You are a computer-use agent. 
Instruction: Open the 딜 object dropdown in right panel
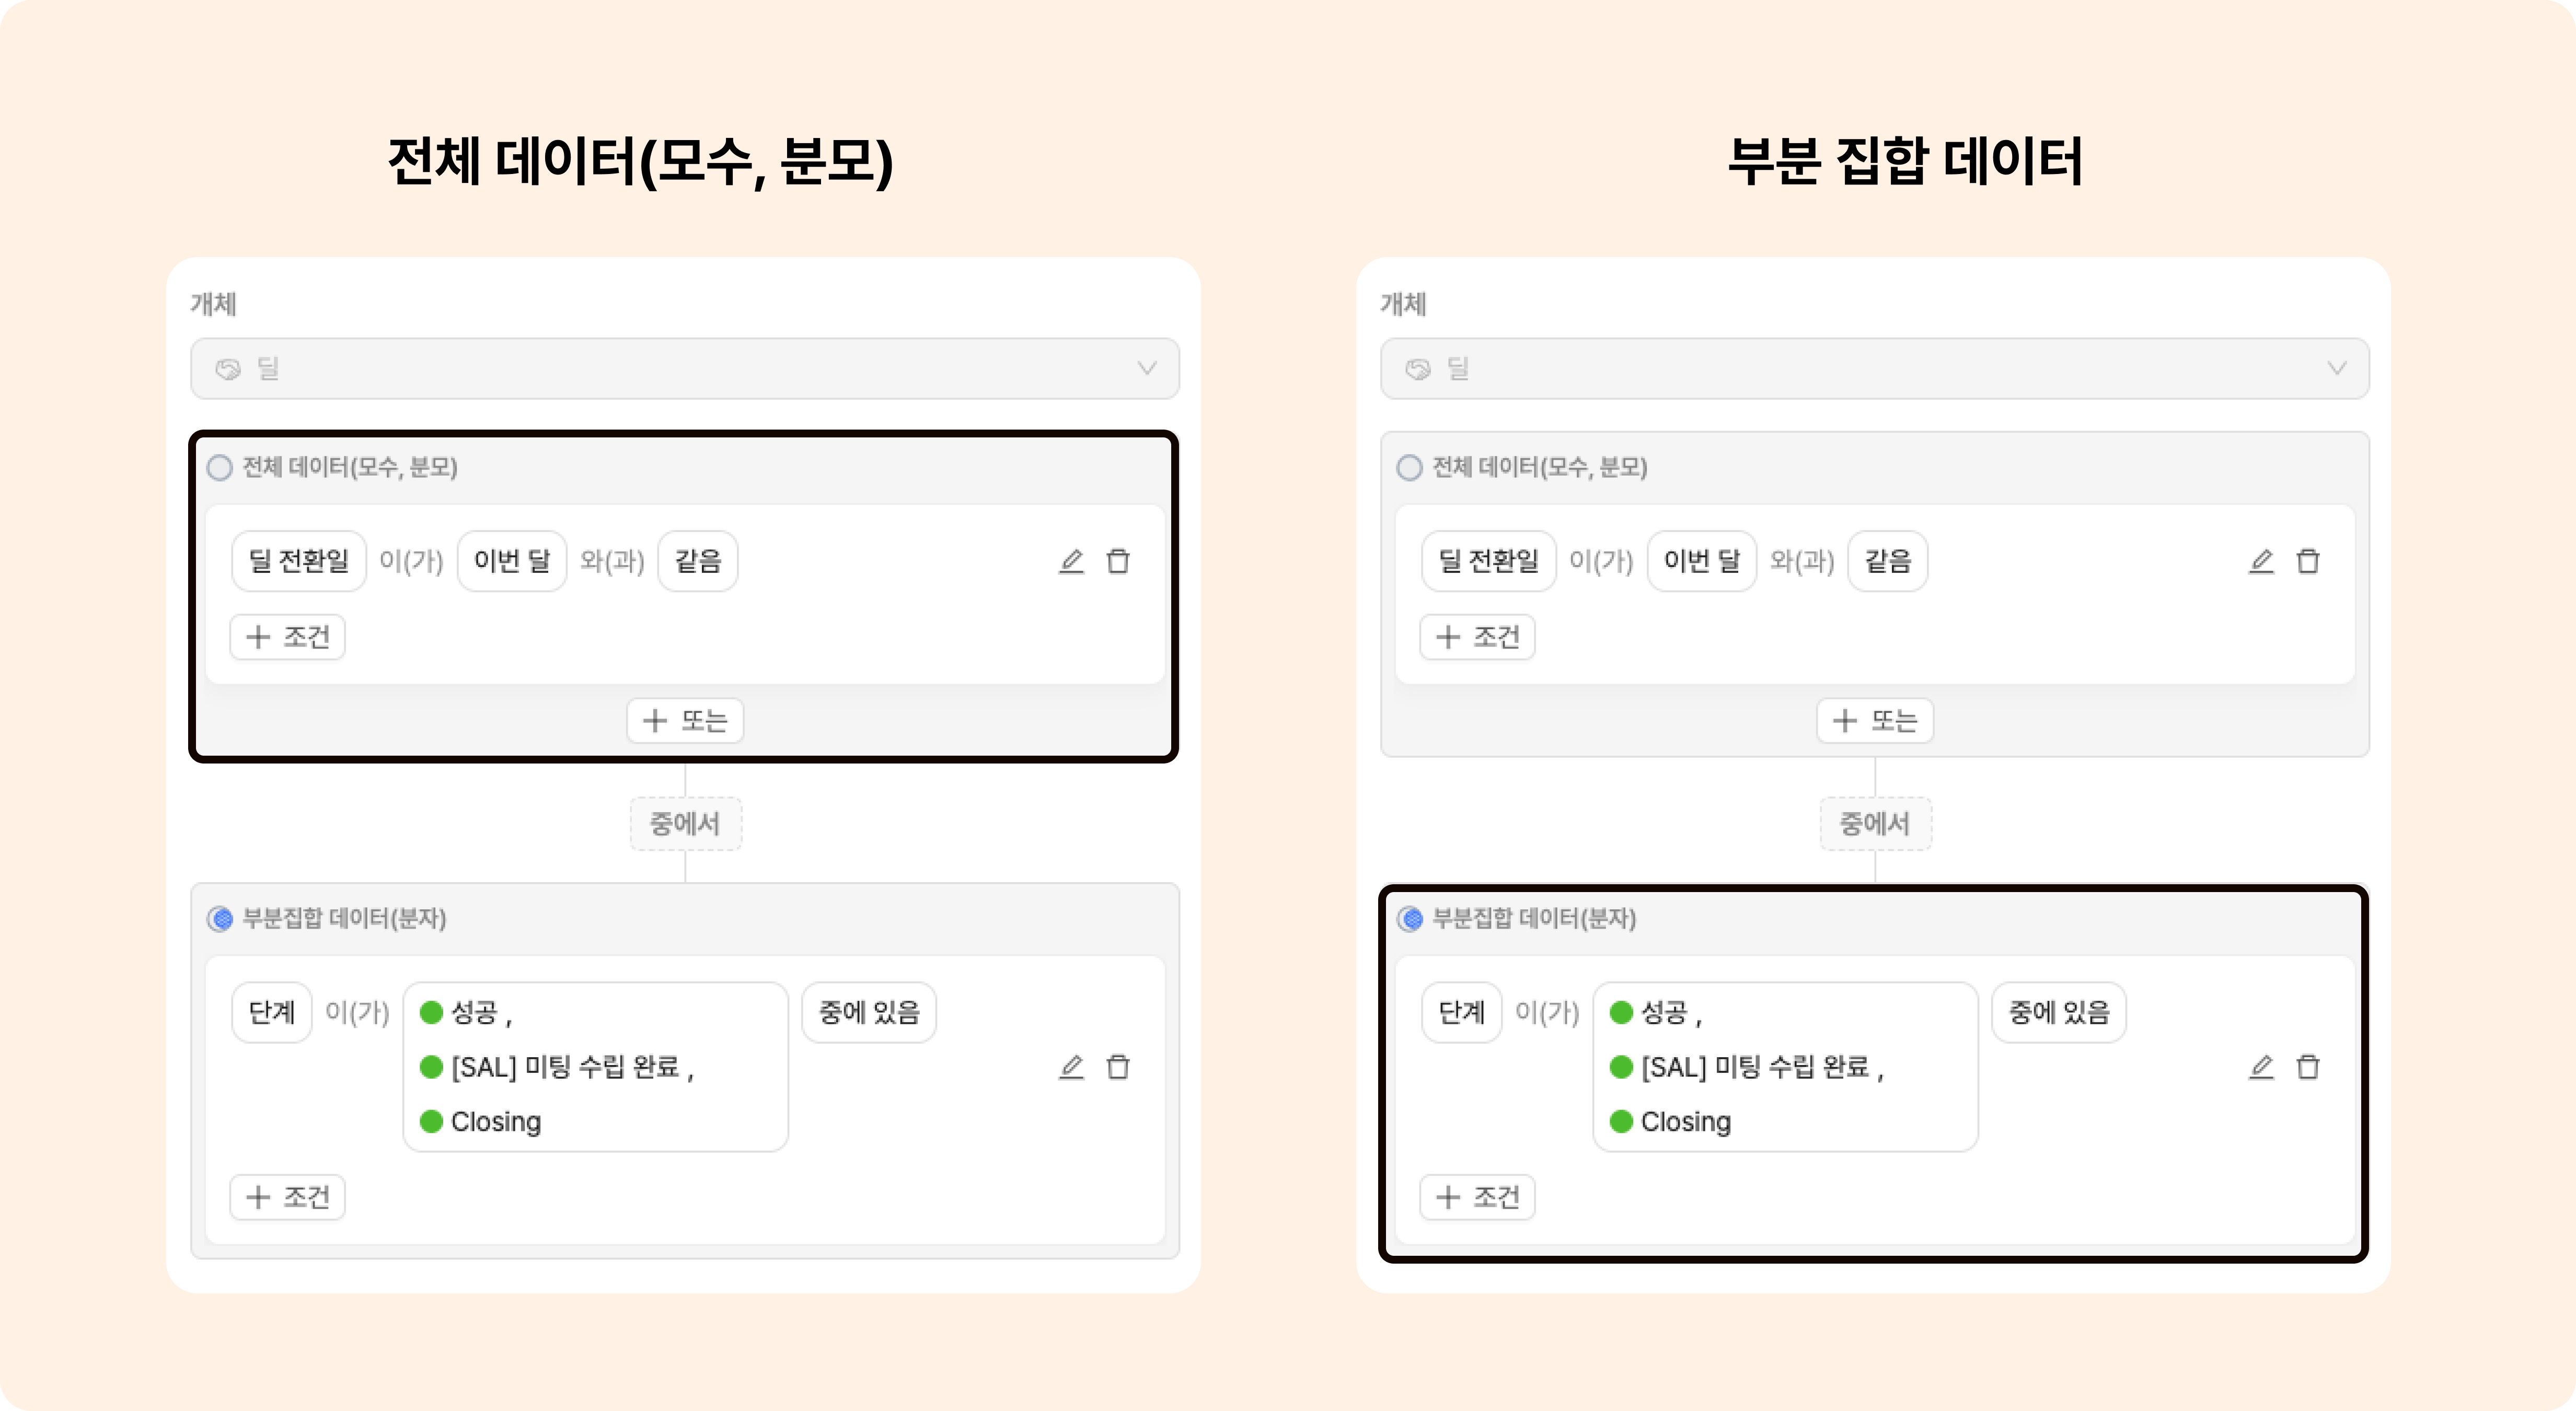click(x=1875, y=368)
